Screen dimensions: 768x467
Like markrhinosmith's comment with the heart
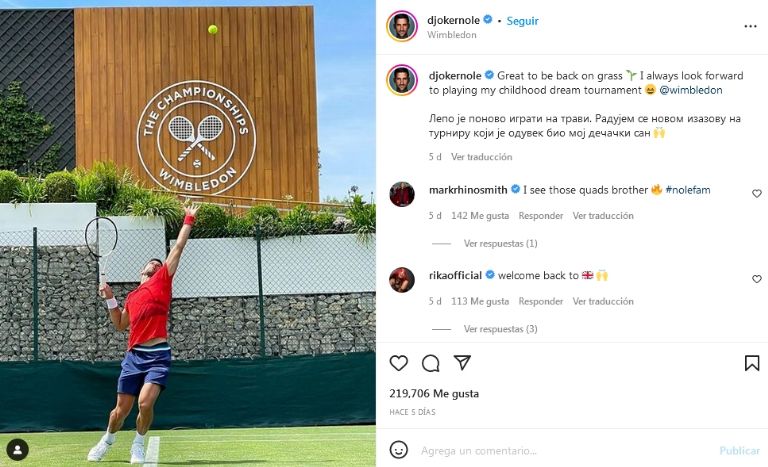tap(757, 194)
